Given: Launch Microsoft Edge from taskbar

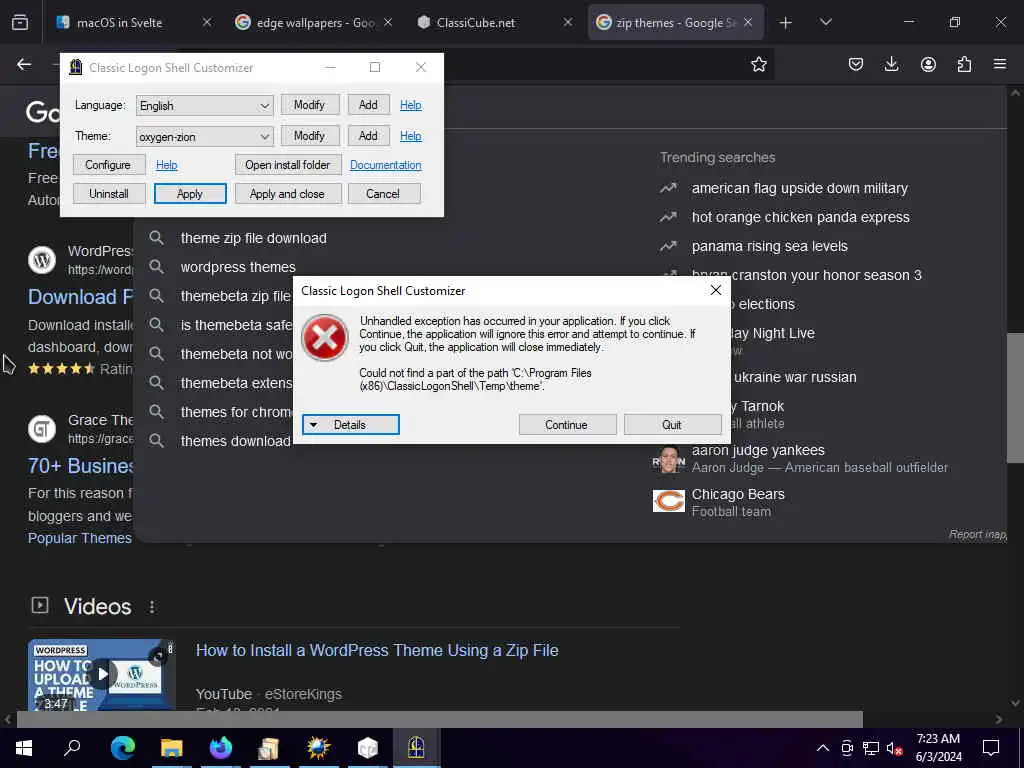Looking at the screenshot, I should pyautogui.click(x=123, y=748).
